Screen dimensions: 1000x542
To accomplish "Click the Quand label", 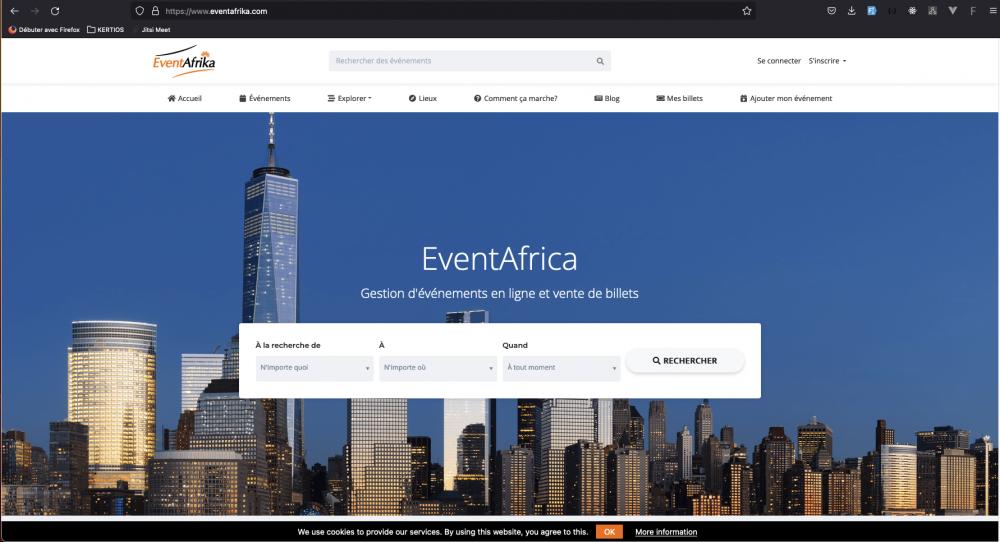I will pyautogui.click(x=515, y=345).
